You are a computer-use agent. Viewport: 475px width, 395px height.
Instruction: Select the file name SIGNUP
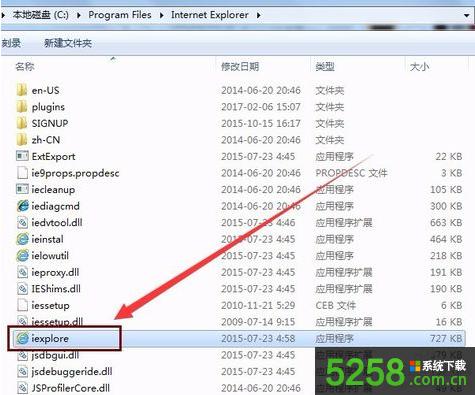(x=50, y=123)
